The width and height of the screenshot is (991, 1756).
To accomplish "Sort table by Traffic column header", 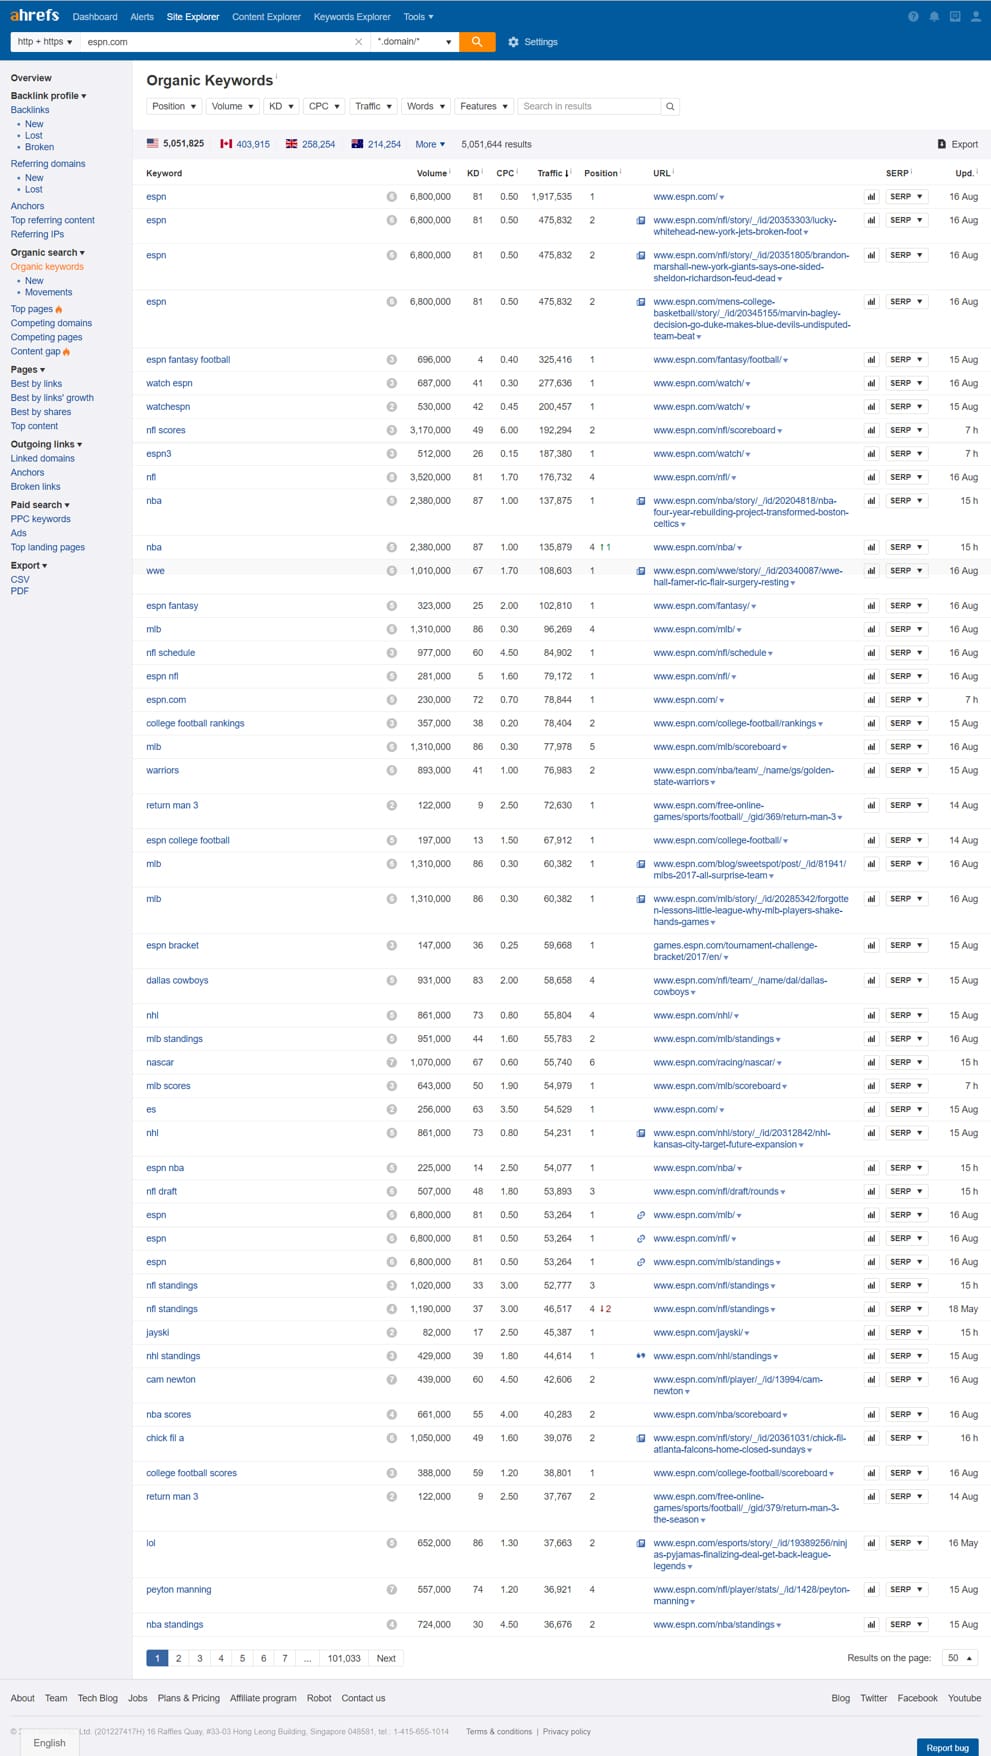I will (x=552, y=173).
